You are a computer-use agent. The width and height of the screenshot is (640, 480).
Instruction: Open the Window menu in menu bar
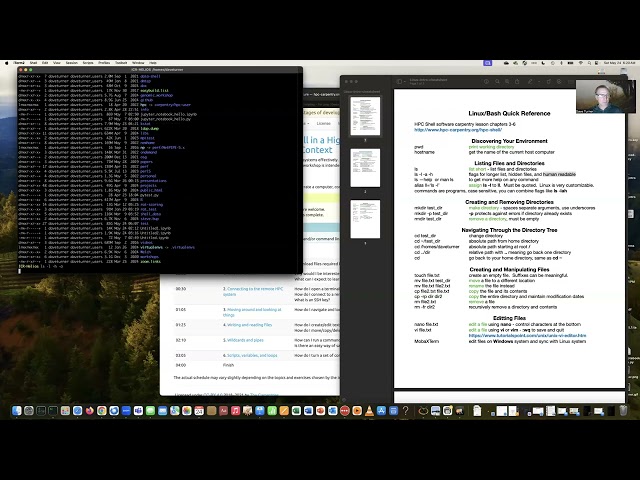click(138, 63)
